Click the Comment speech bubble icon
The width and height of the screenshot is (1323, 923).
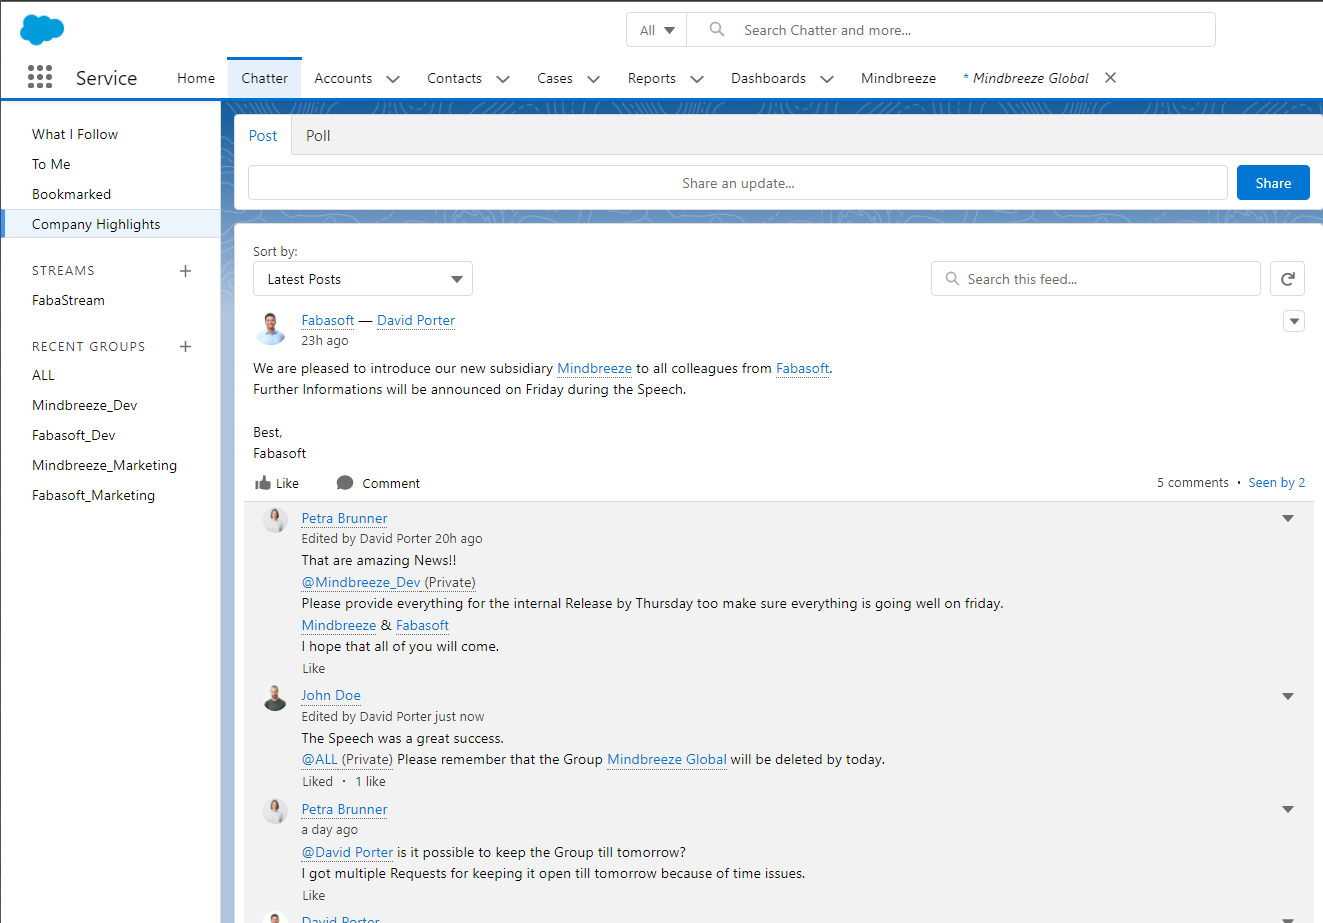[x=345, y=483]
